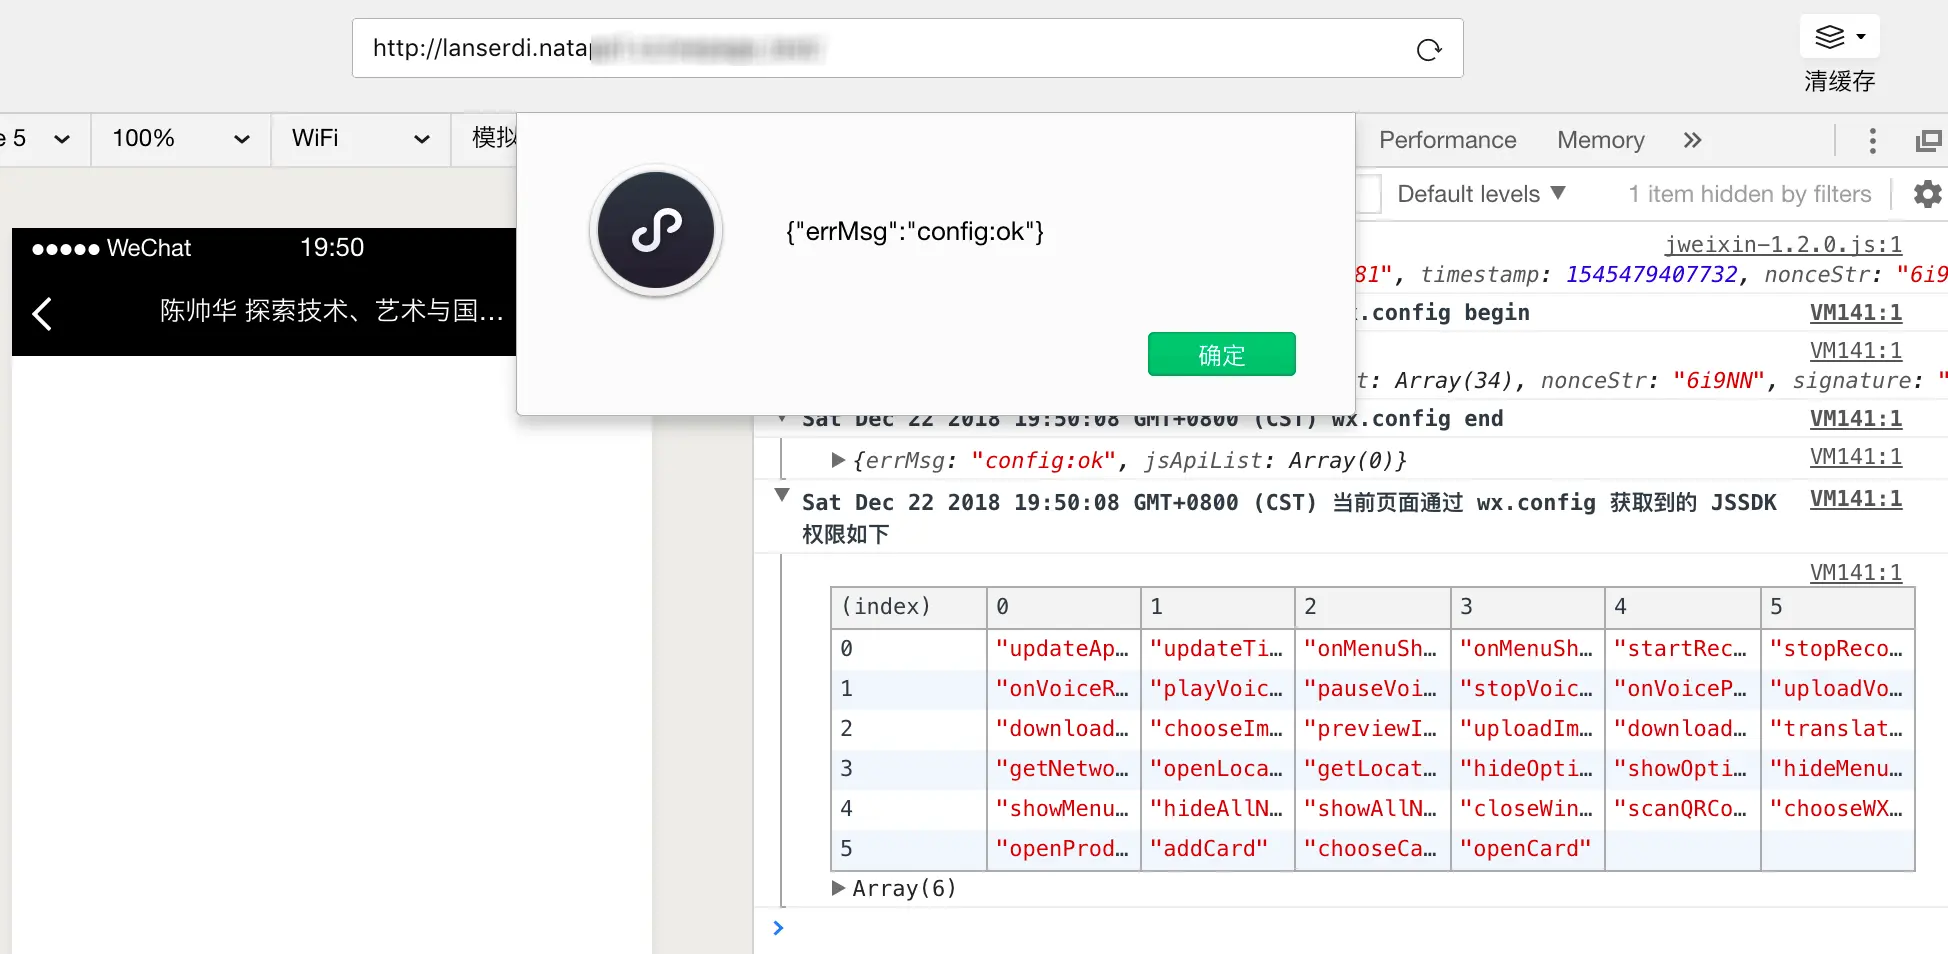Screen dimensions: 1948x954
Task: Open the clear cache layers icon
Action: (1839, 37)
